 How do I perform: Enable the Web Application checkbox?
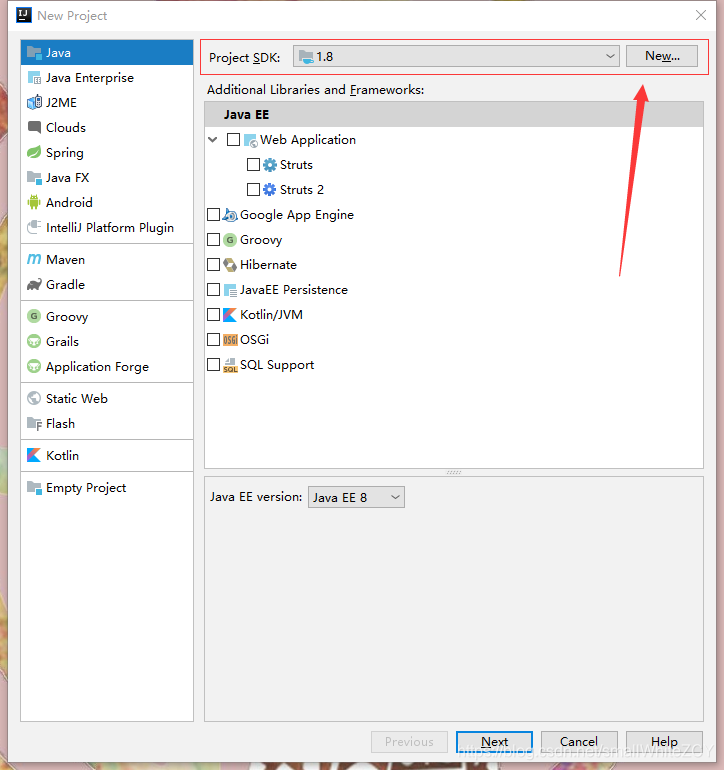[233, 140]
